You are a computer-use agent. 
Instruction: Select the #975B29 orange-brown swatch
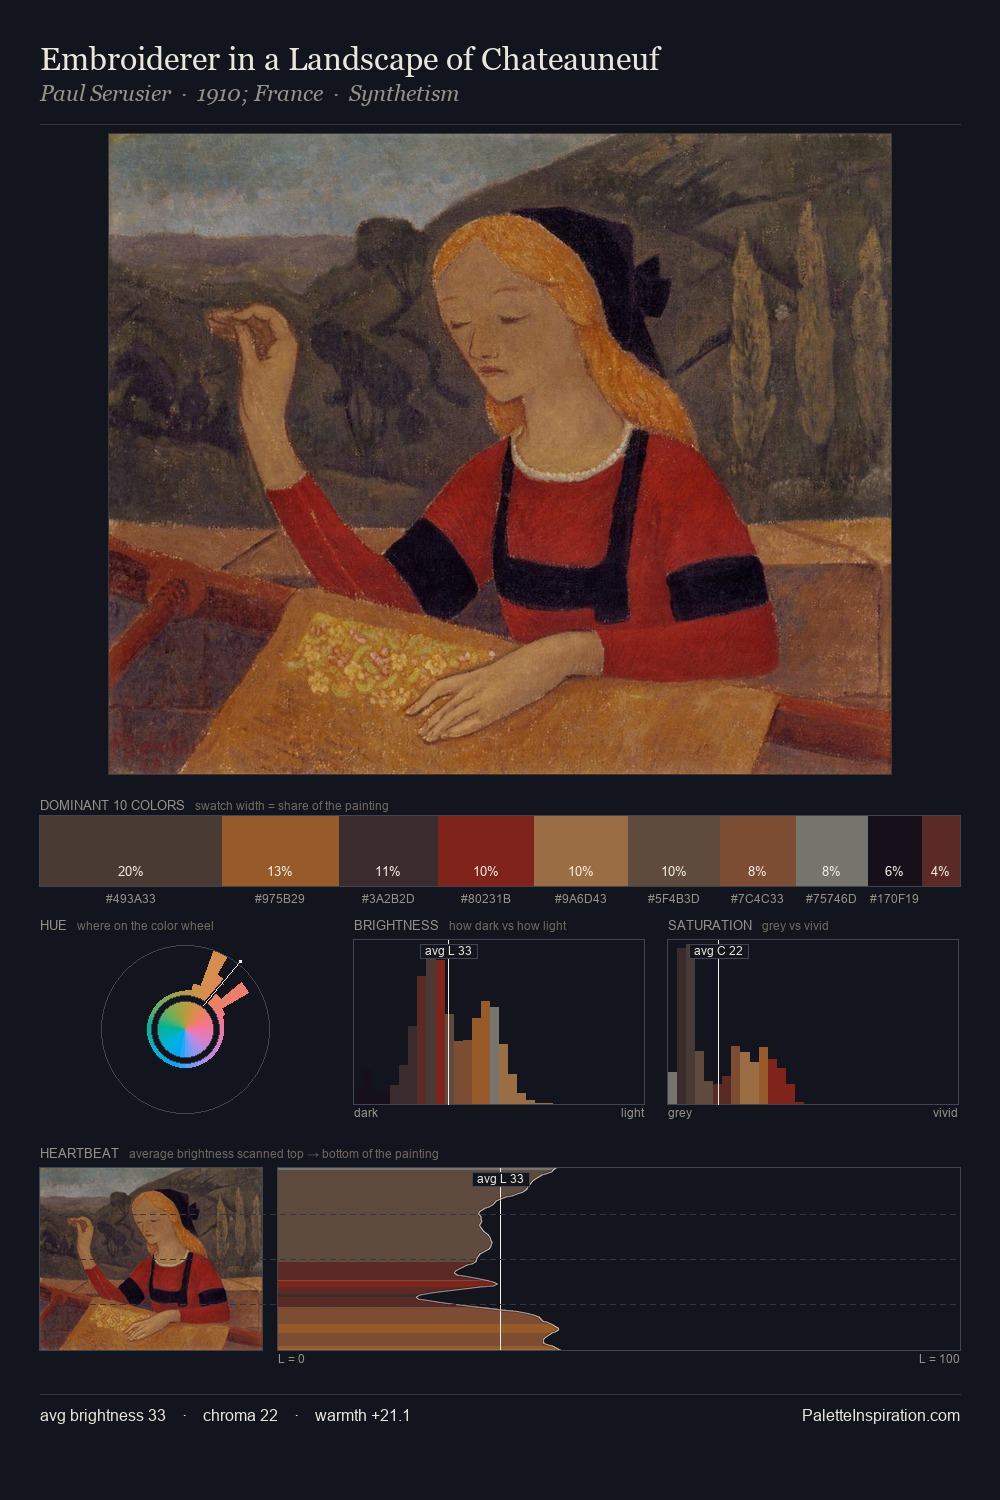[x=280, y=851]
